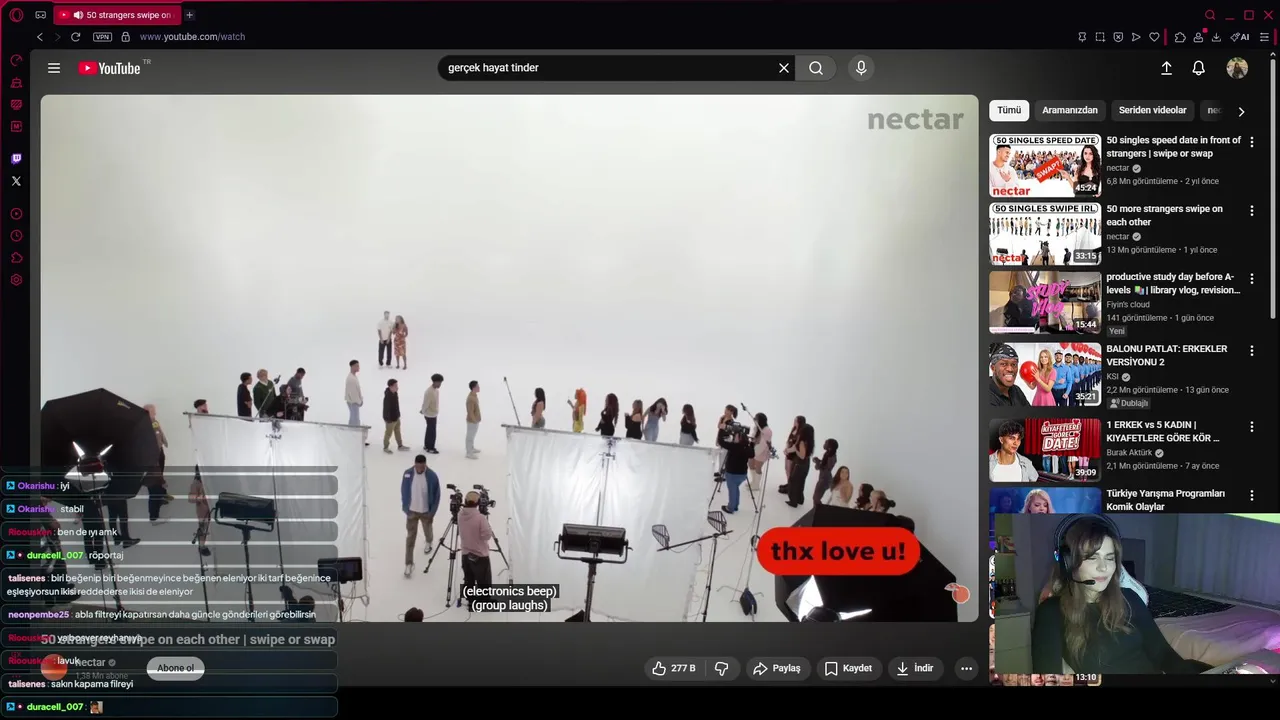Select the 'Aramanızdan' filter chip
The width and height of the screenshot is (1280, 720).
click(1070, 111)
